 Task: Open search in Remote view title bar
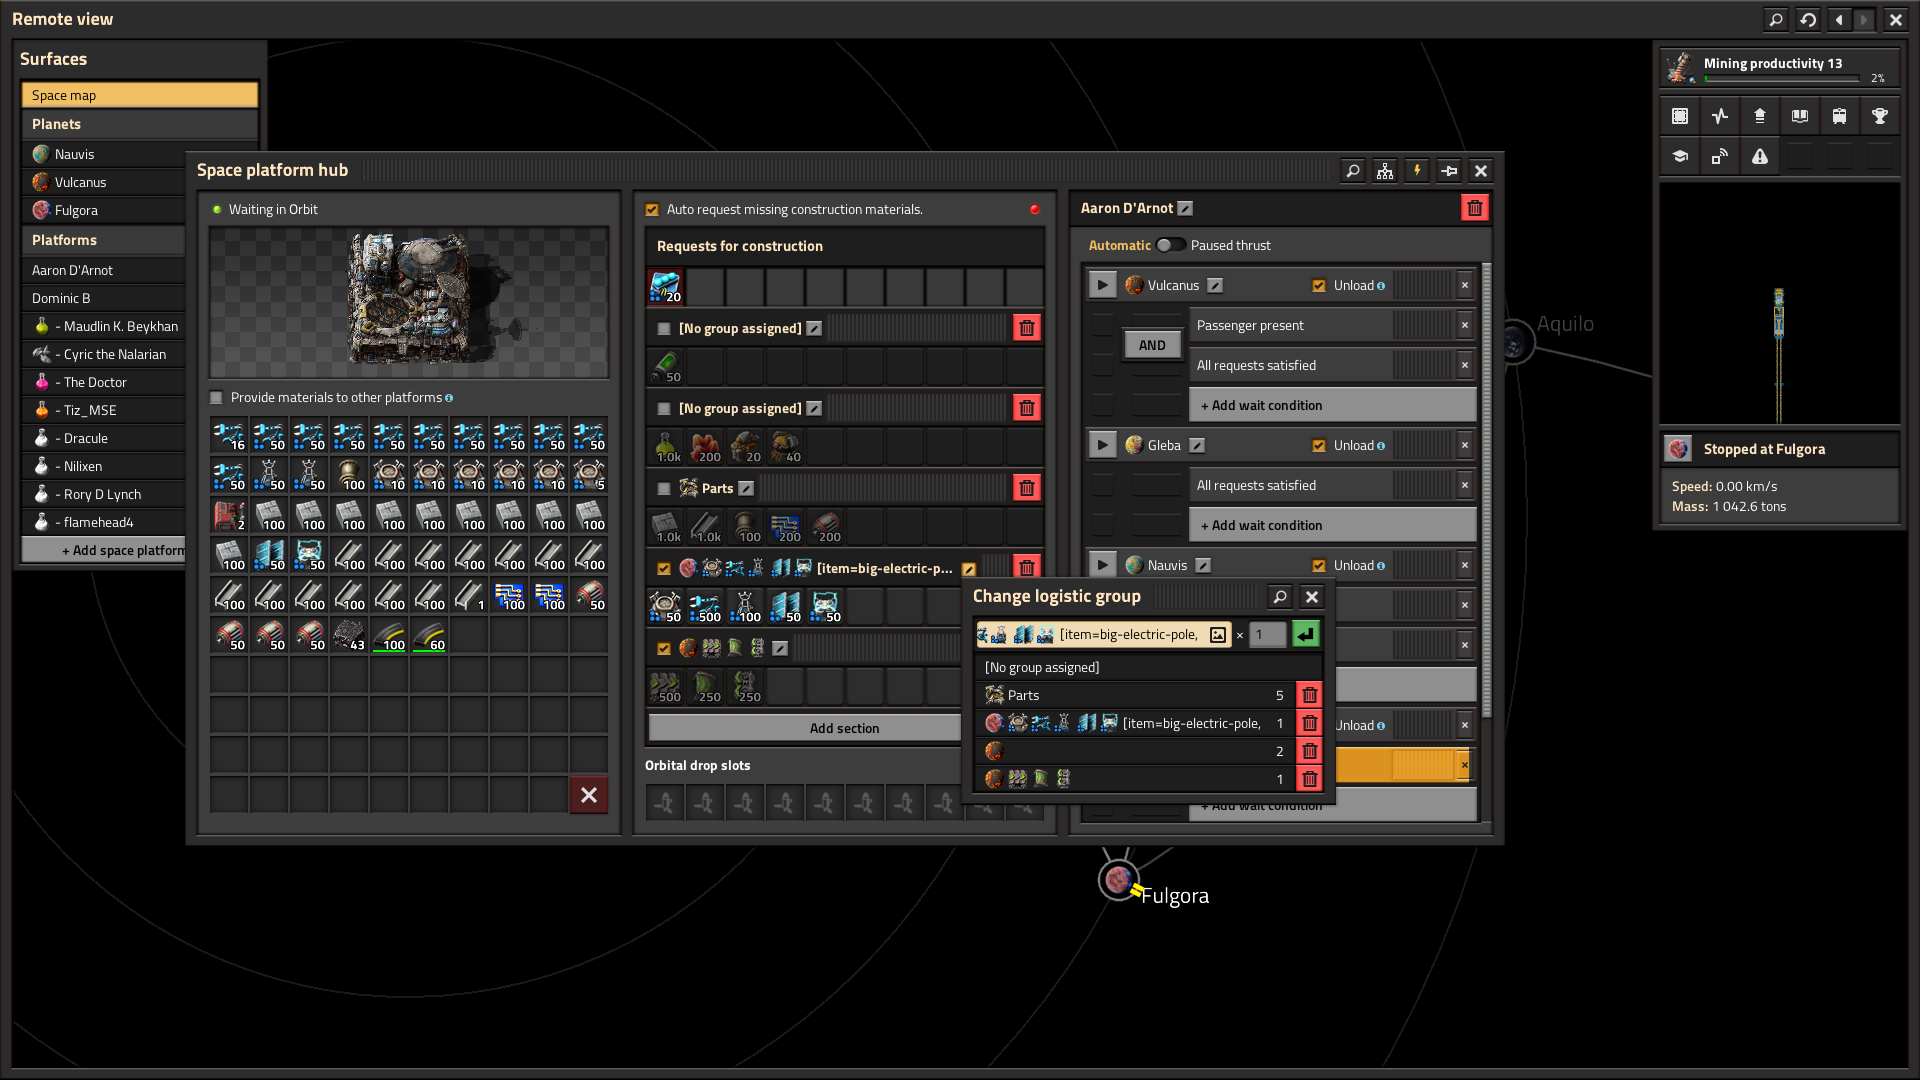[x=1776, y=19]
